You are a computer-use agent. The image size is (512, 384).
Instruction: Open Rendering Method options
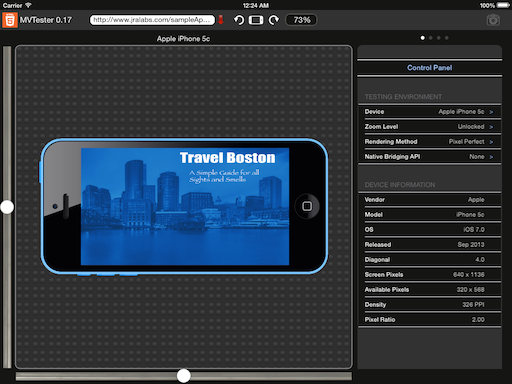429,142
